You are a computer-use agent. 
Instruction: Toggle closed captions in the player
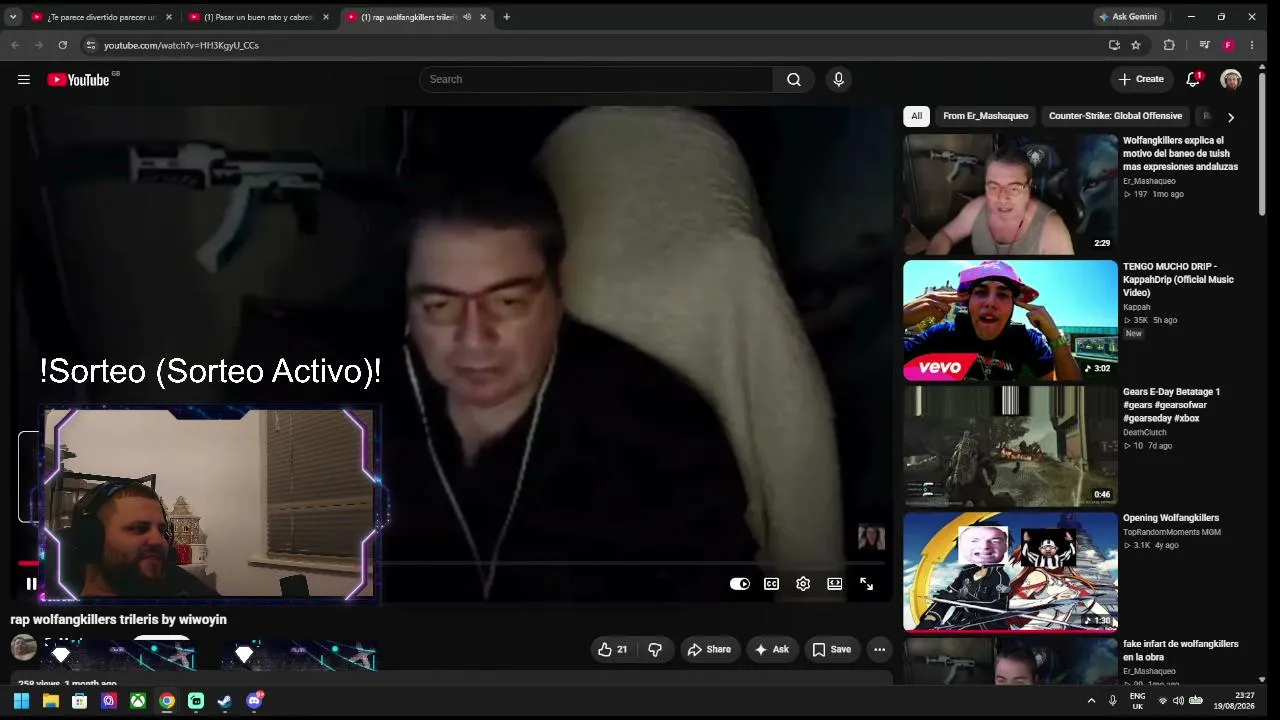[772, 584]
